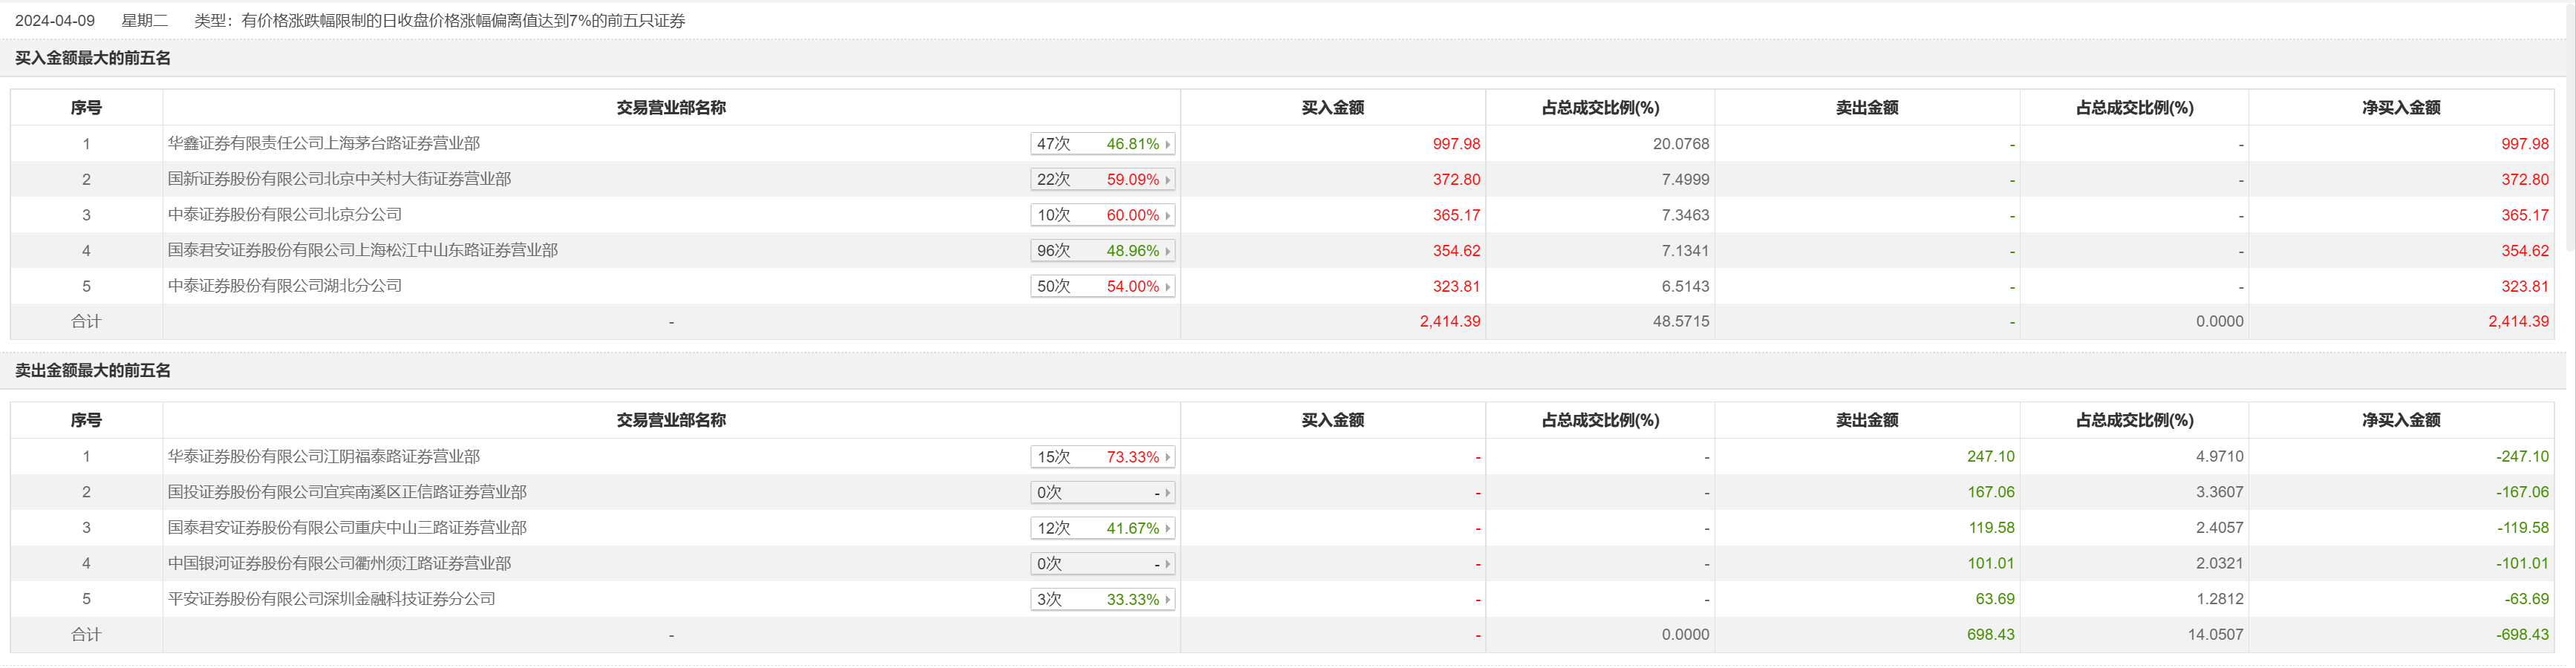Expand the 3次 33.33% badge

click(x=1102, y=600)
